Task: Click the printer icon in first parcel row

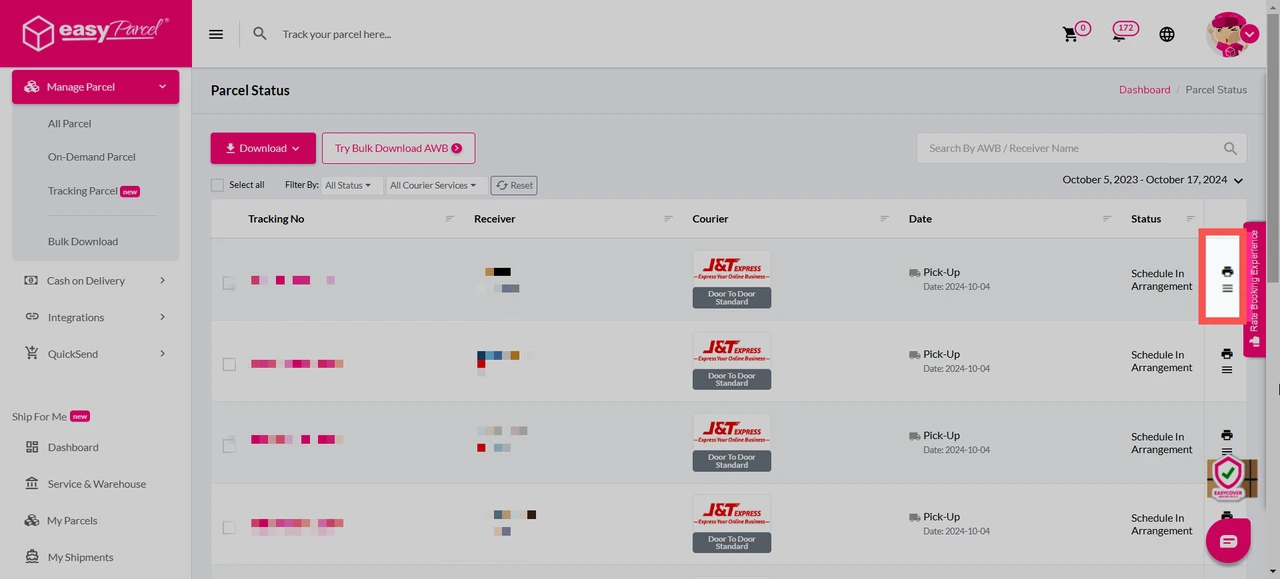Action: pyautogui.click(x=1227, y=271)
